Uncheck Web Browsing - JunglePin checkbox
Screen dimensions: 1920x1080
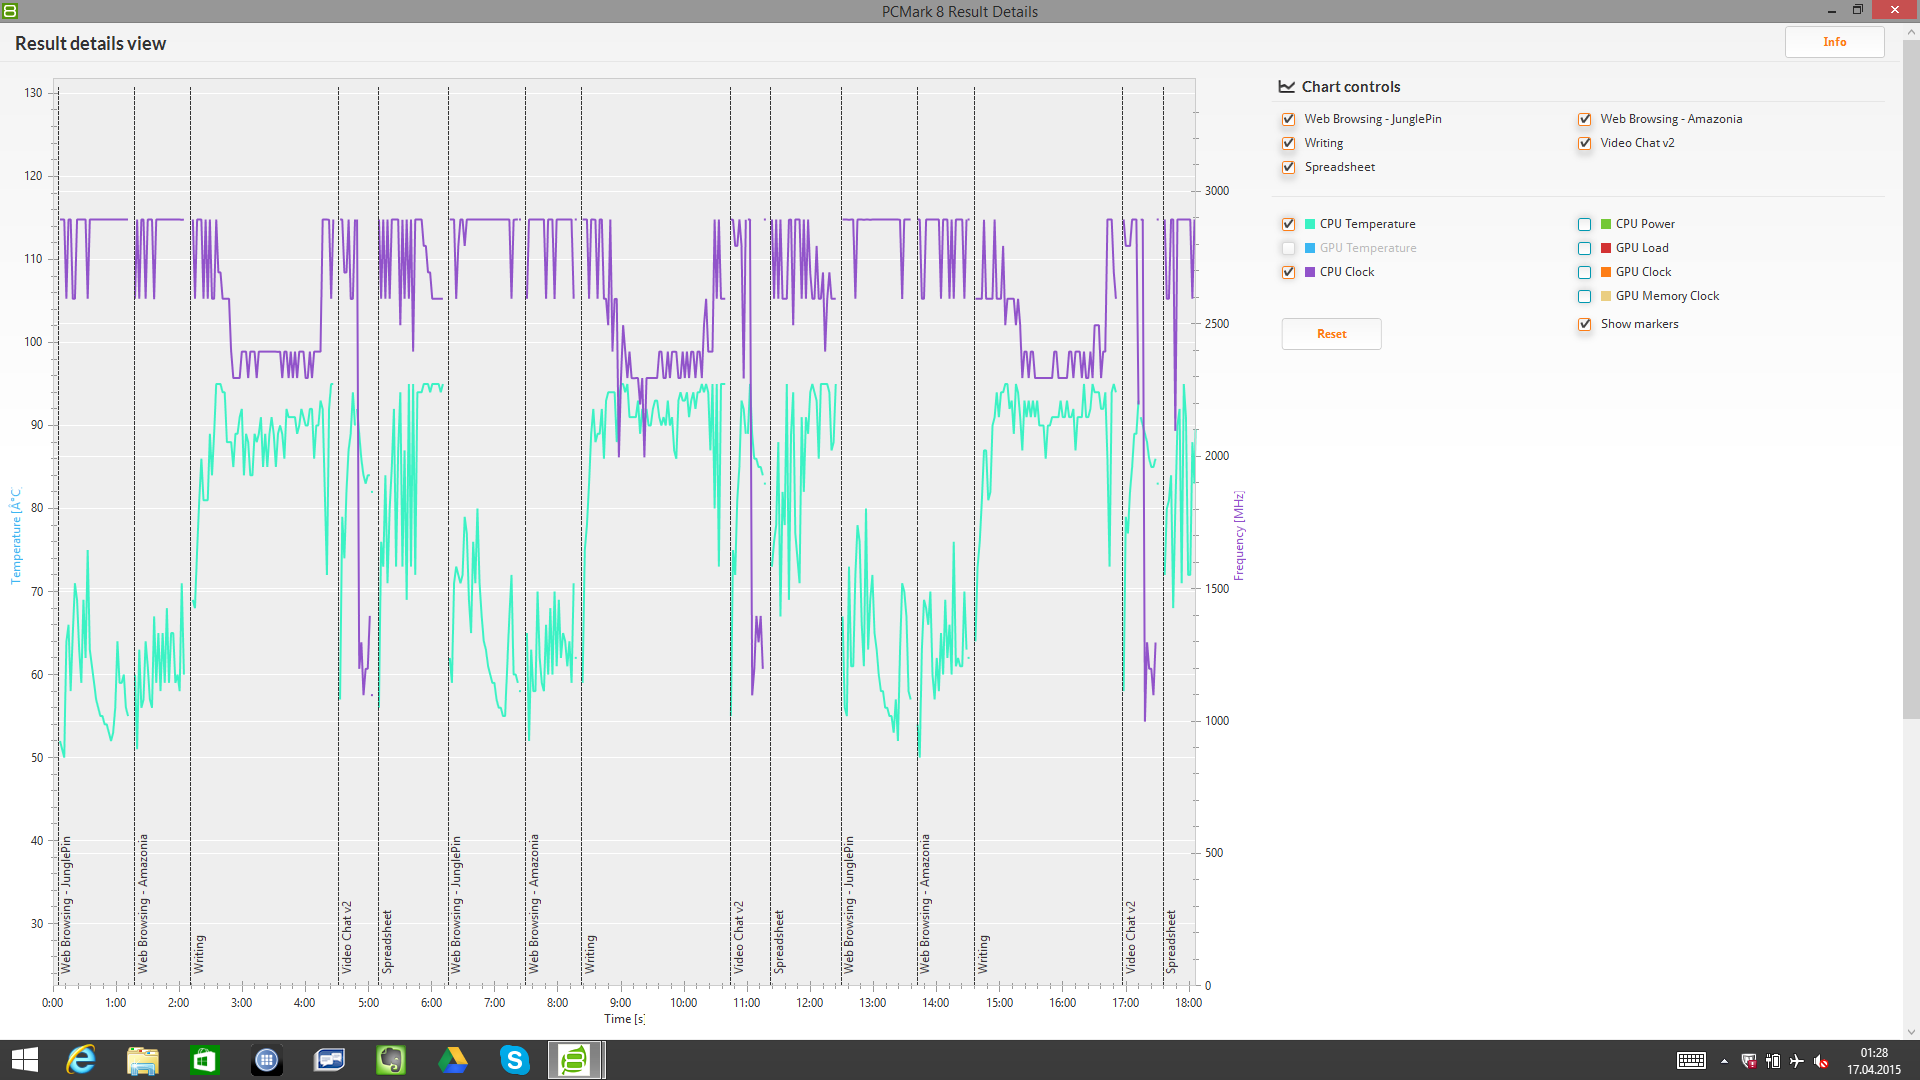(x=1288, y=119)
